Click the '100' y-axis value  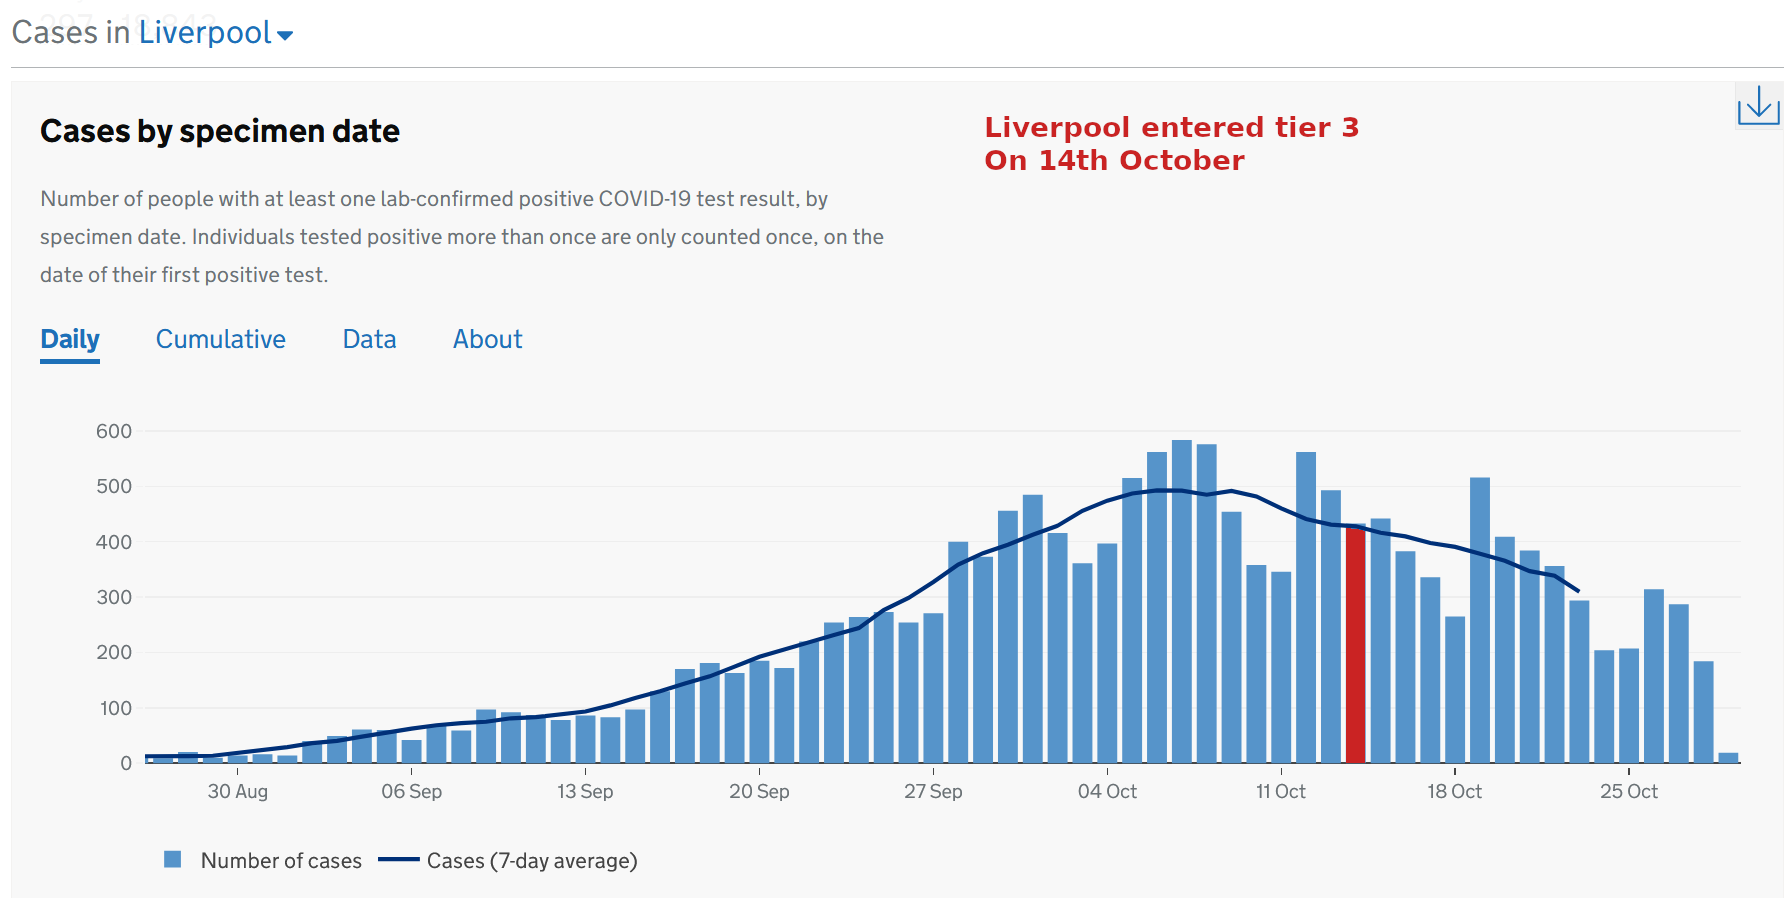(x=114, y=708)
